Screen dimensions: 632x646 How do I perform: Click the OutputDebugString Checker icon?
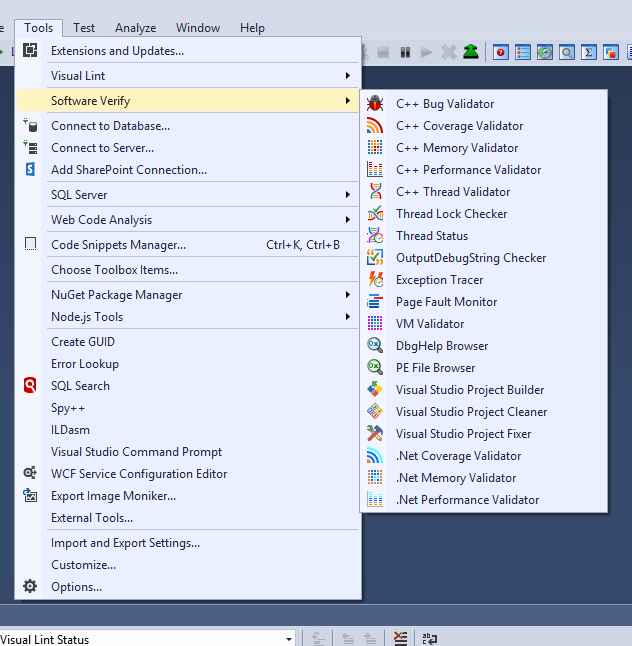pyautogui.click(x=375, y=257)
